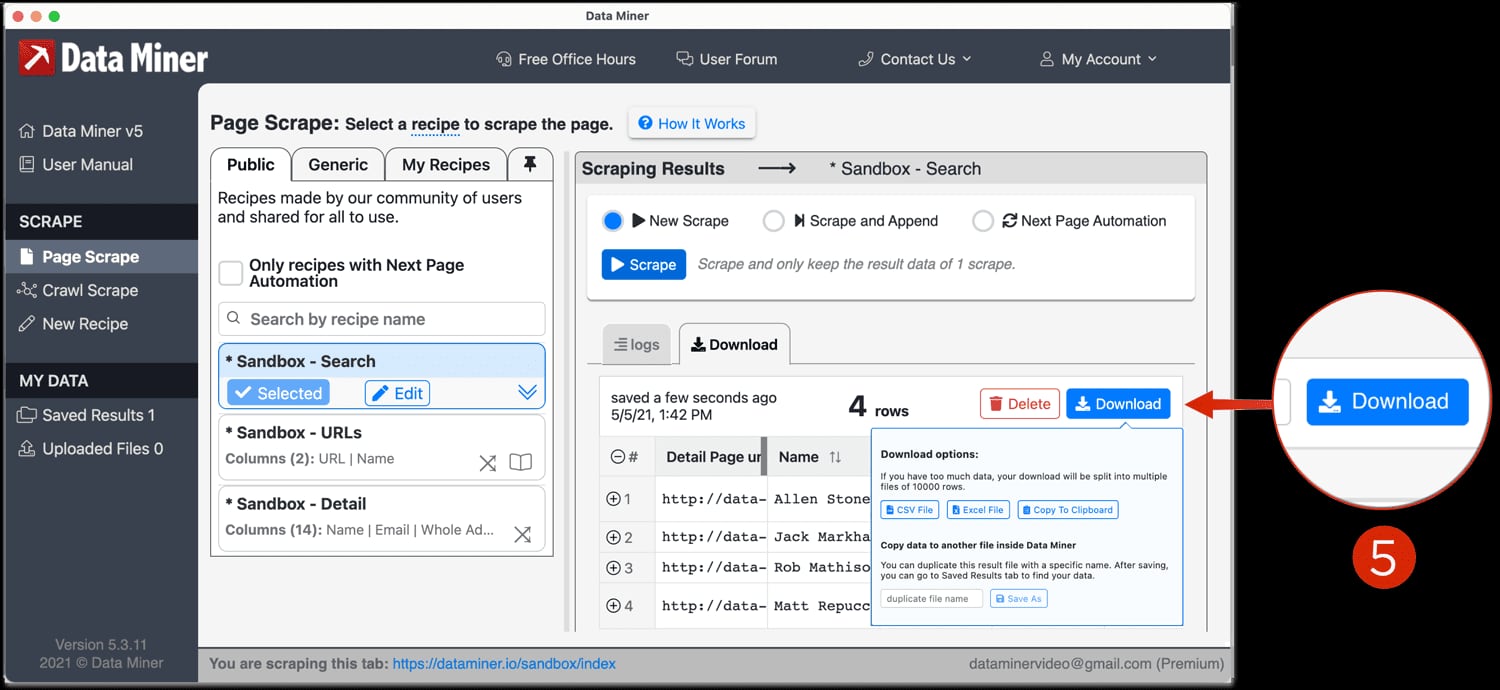Expand result row 4
Image resolution: width=1500 pixels, height=690 pixels.
(614, 605)
